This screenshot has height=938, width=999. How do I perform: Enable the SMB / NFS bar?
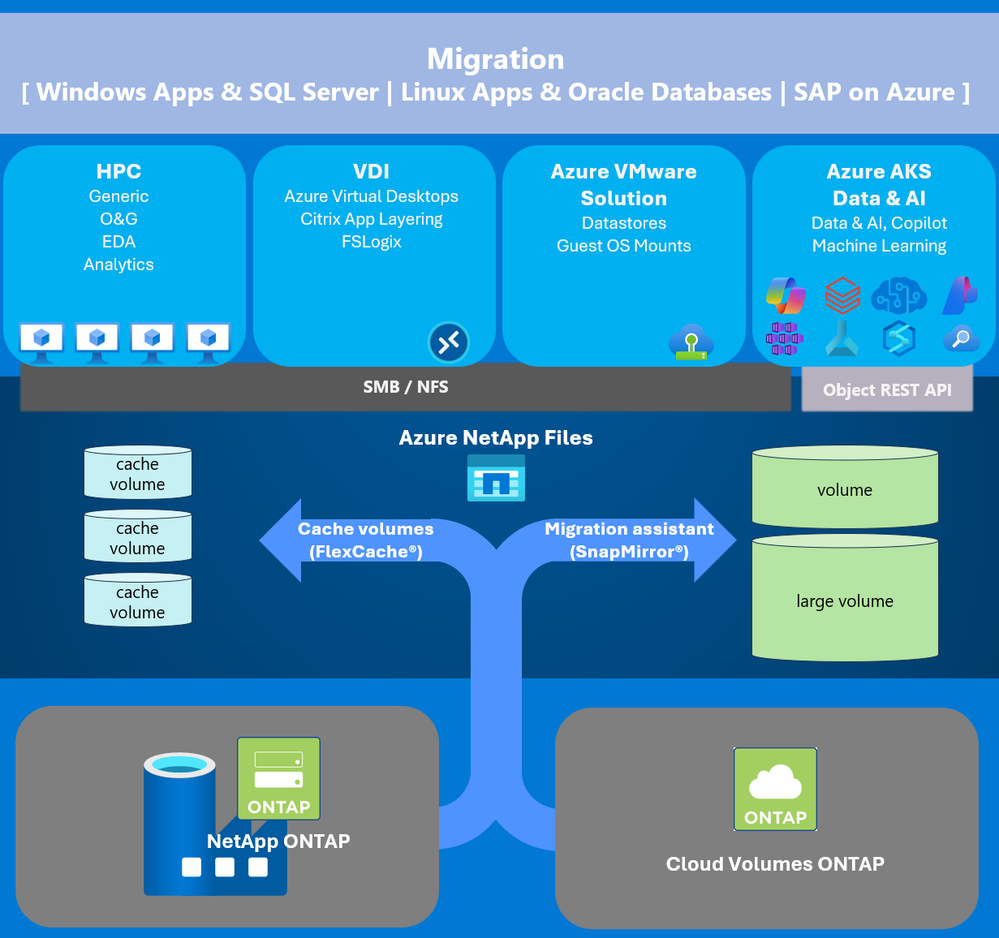click(x=406, y=386)
